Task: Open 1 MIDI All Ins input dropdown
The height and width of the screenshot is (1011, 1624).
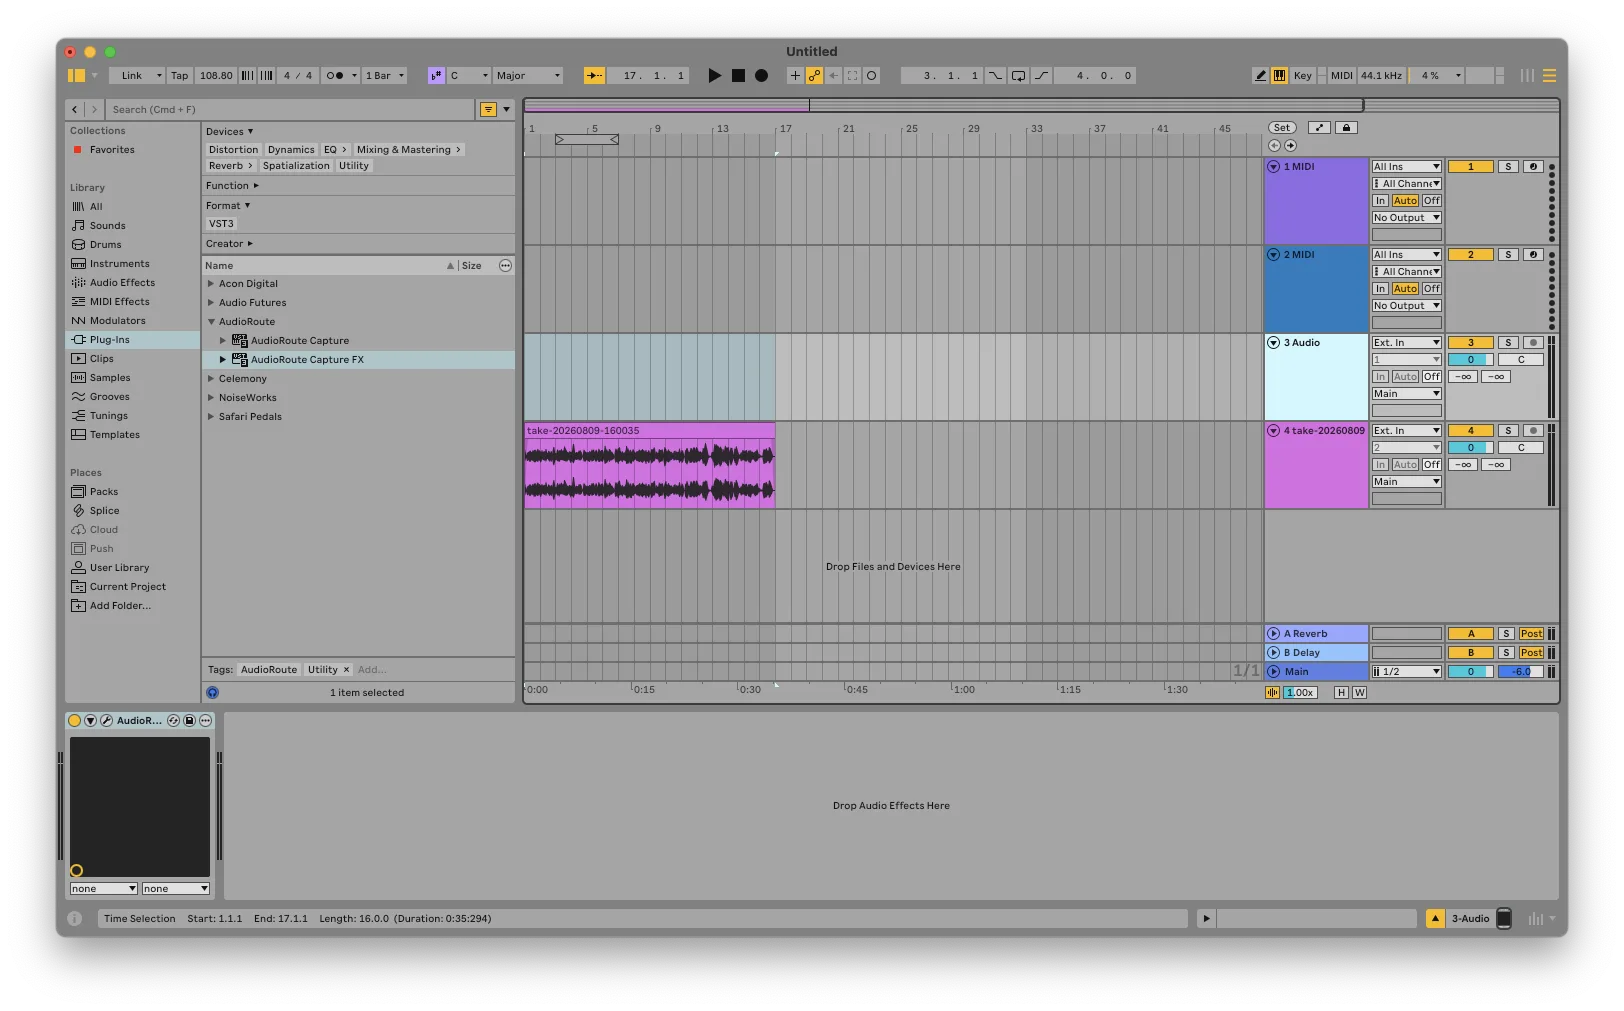Action: click(x=1406, y=167)
